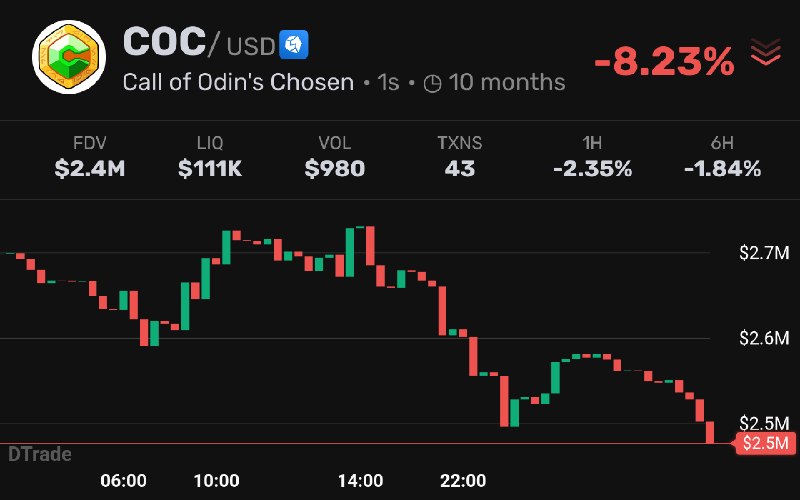Click the red triple-chevron down arrows icon
The width and height of the screenshot is (800, 500).
tap(765, 52)
